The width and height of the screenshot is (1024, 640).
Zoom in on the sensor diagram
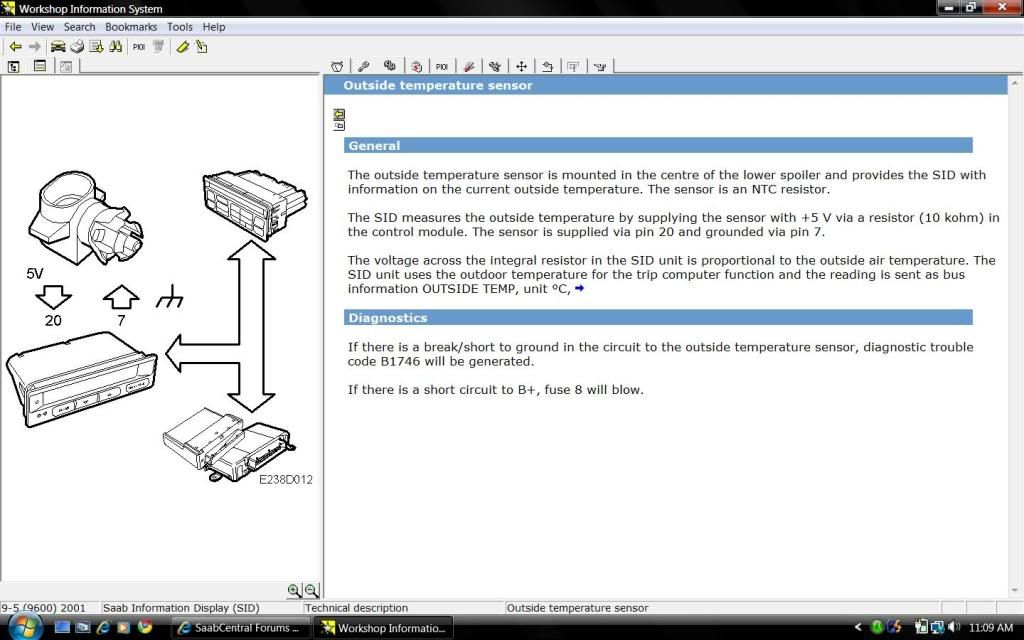(295, 590)
